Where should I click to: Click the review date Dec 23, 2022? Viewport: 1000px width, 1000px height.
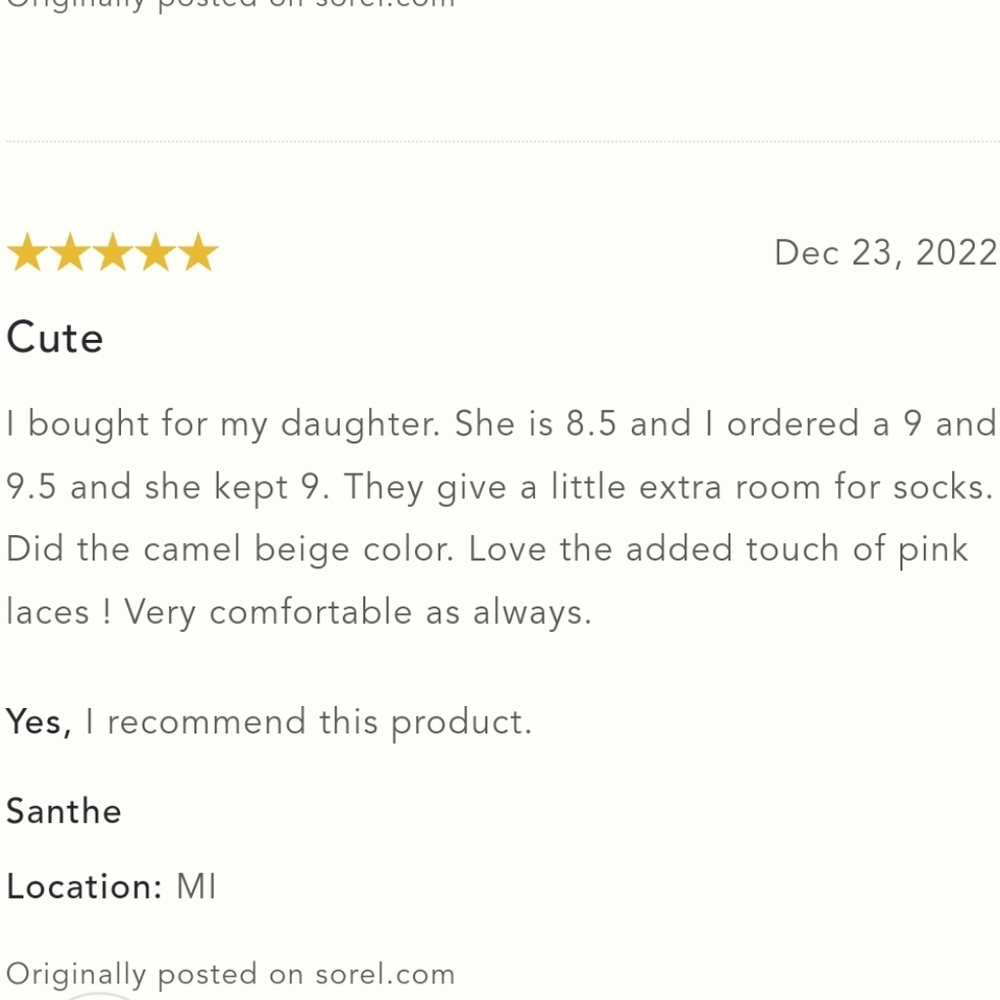pos(885,253)
